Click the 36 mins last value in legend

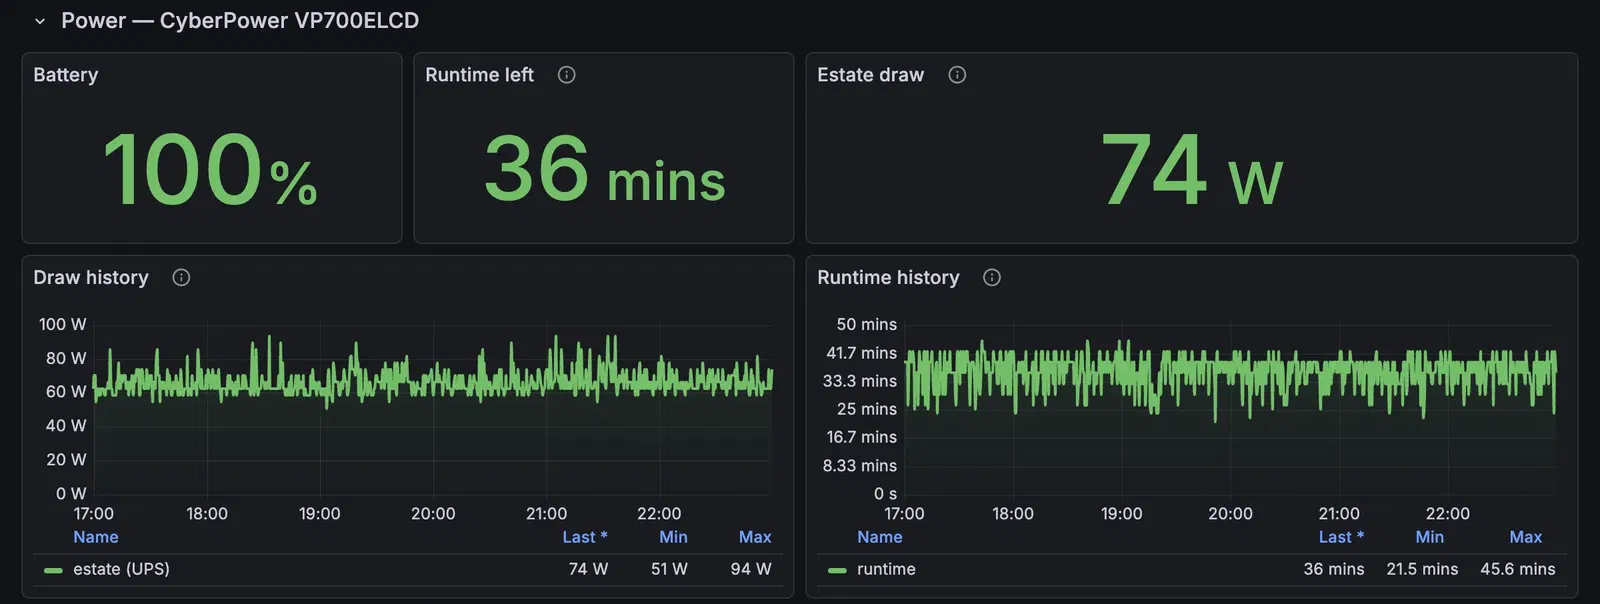tap(1334, 569)
